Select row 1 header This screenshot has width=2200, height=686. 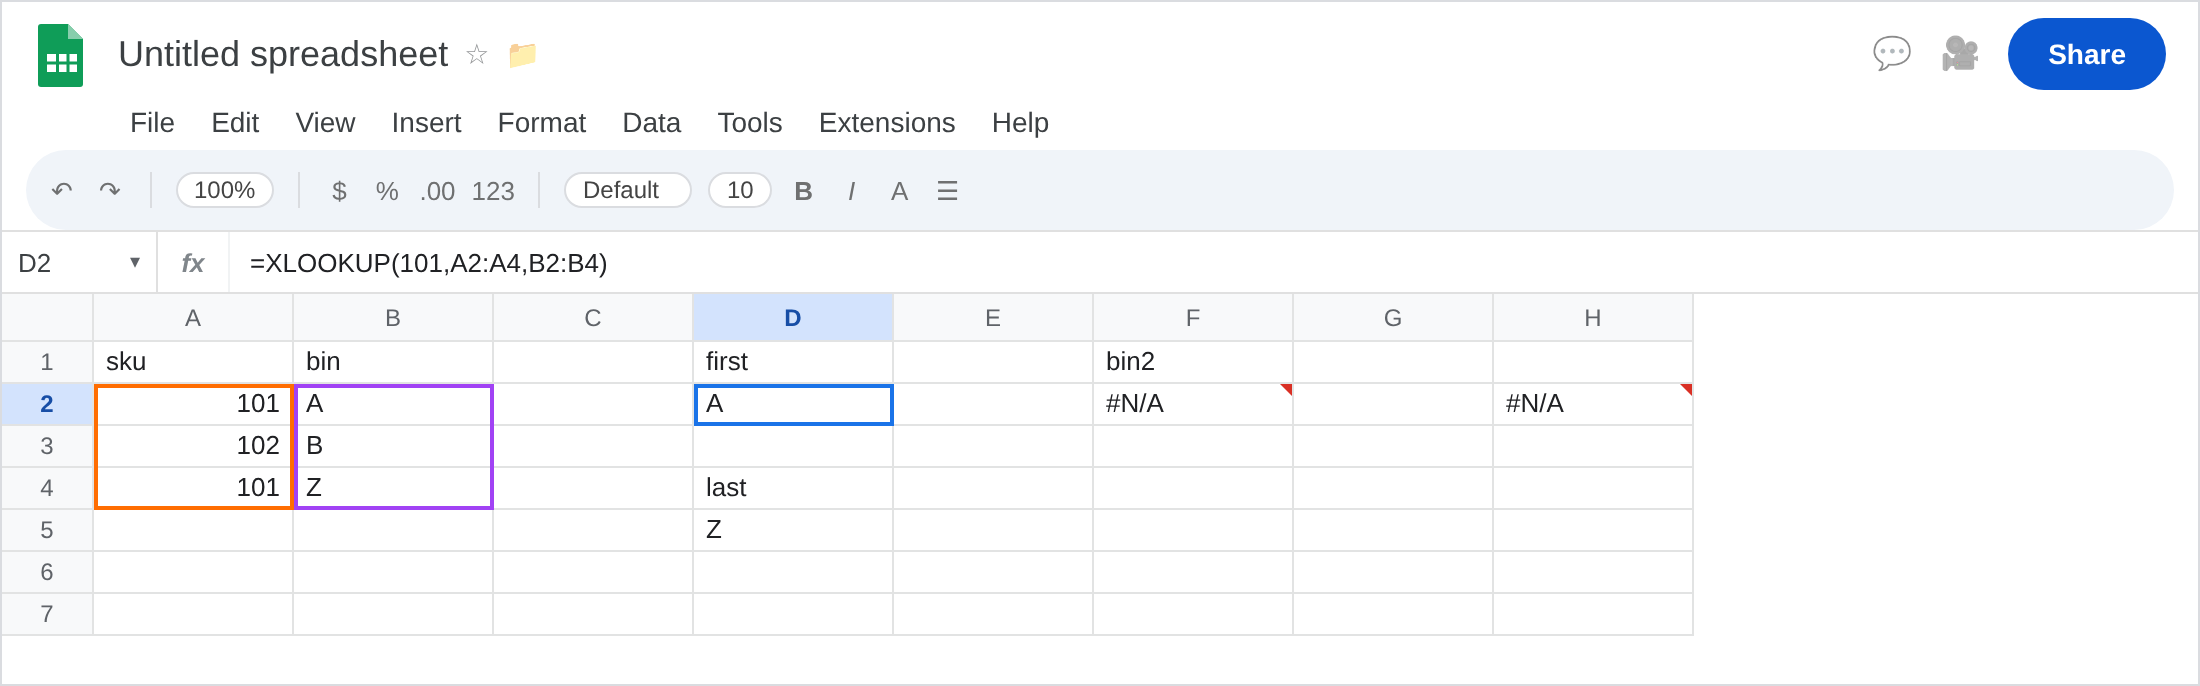[47, 362]
